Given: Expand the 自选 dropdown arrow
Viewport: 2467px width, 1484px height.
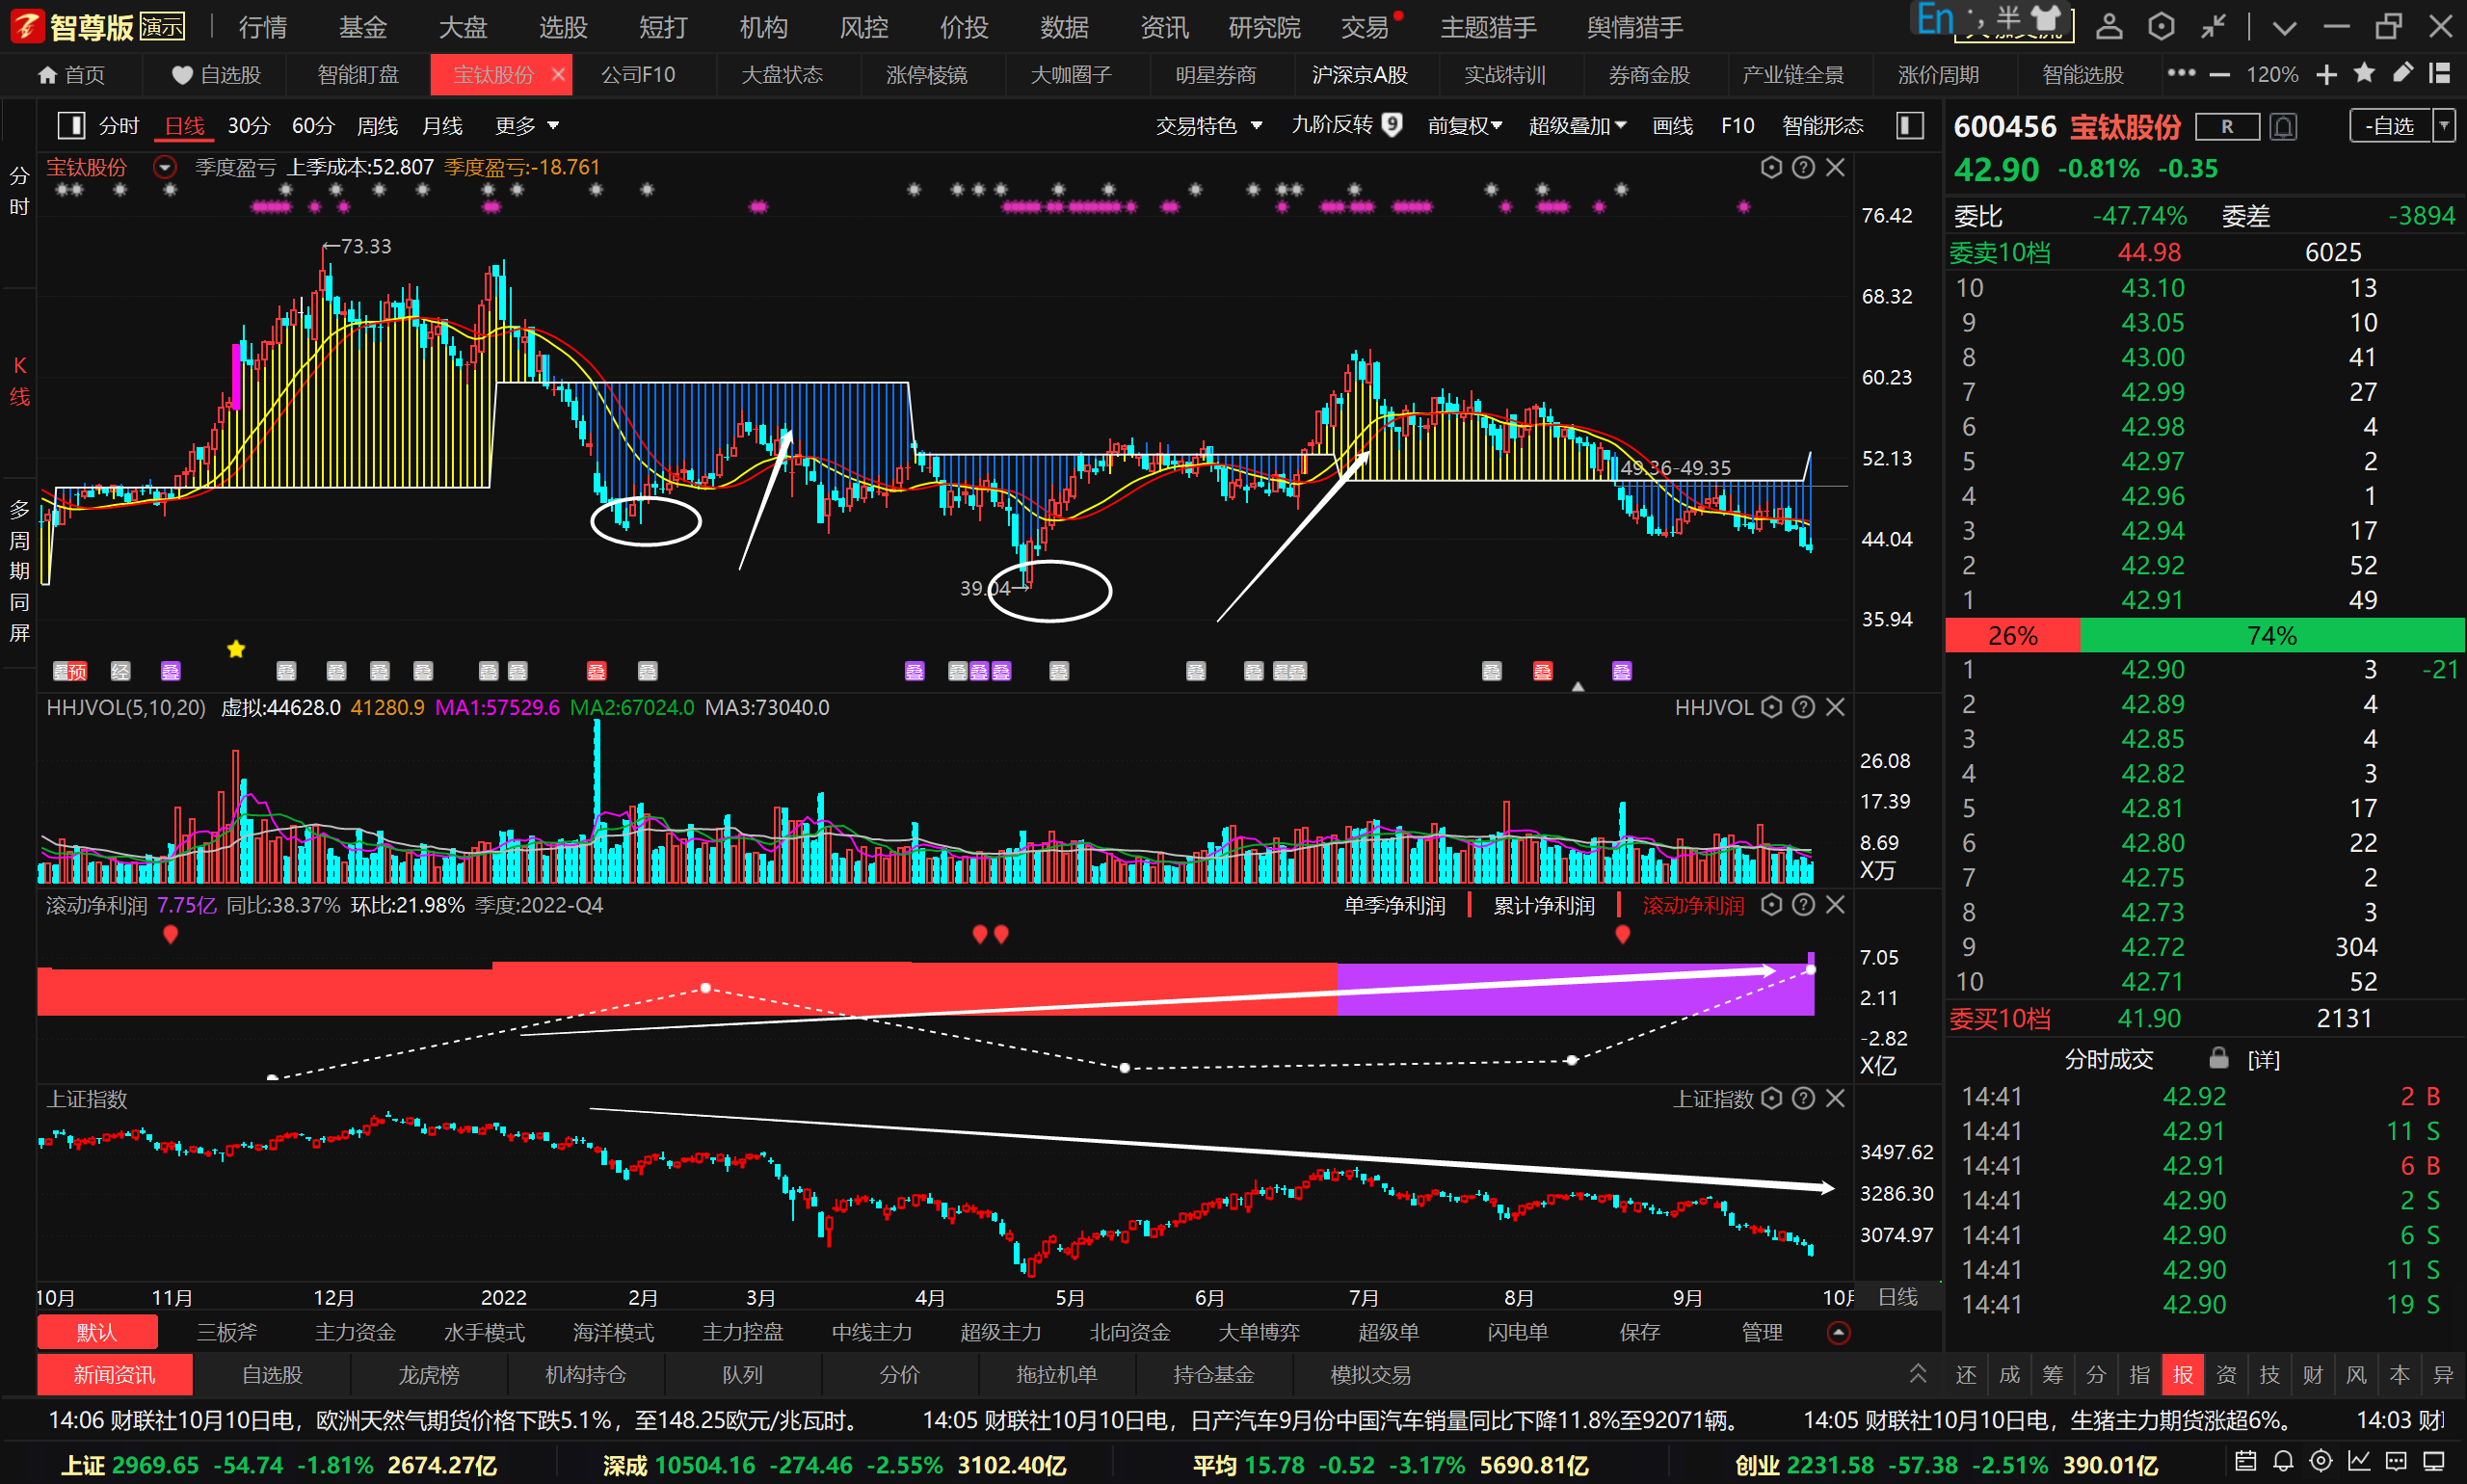Looking at the screenshot, I should [x=2444, y=126].
